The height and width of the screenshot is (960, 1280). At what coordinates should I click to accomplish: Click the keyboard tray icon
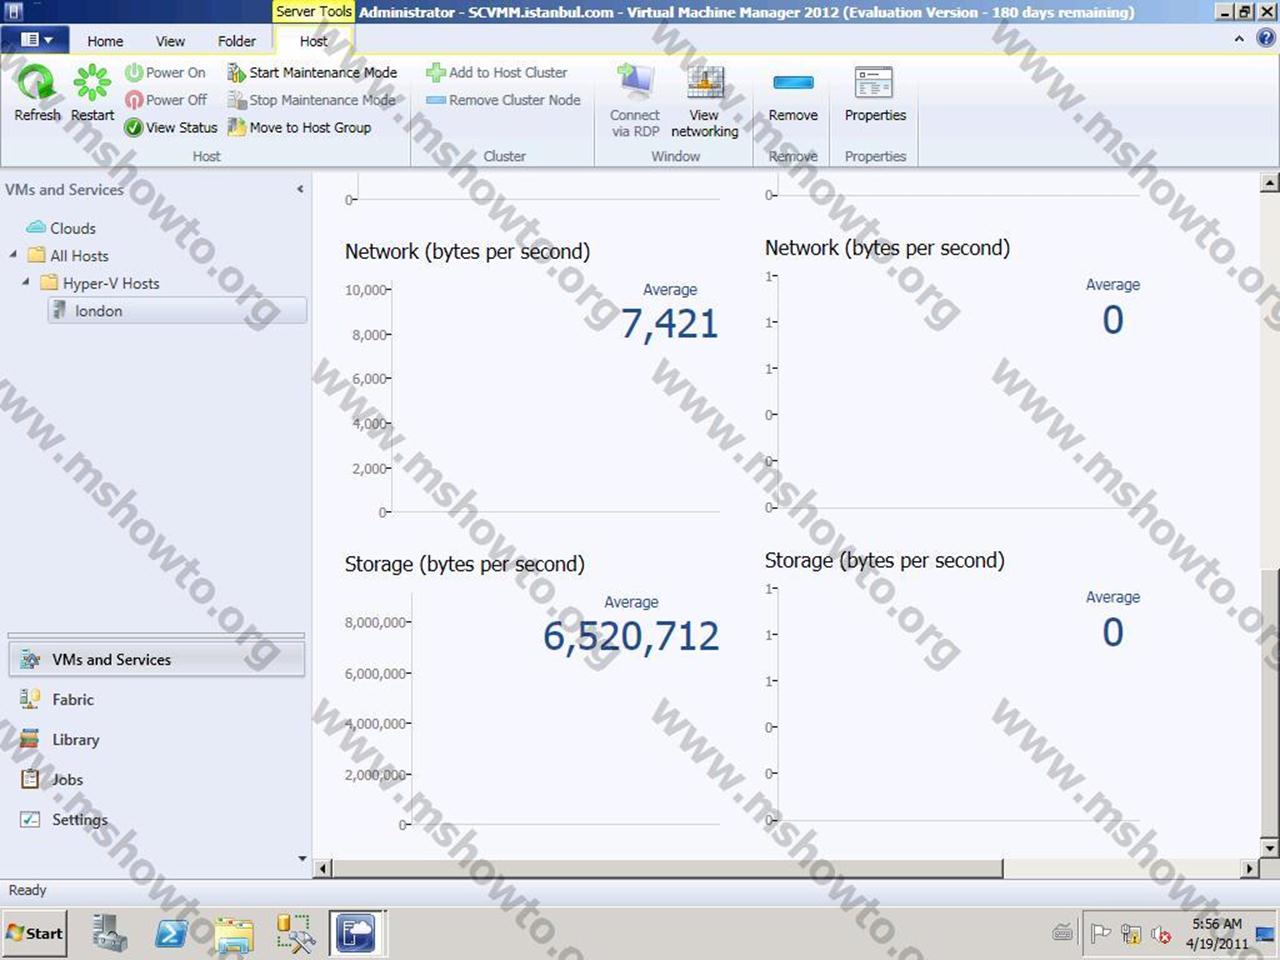(1063, 933)
